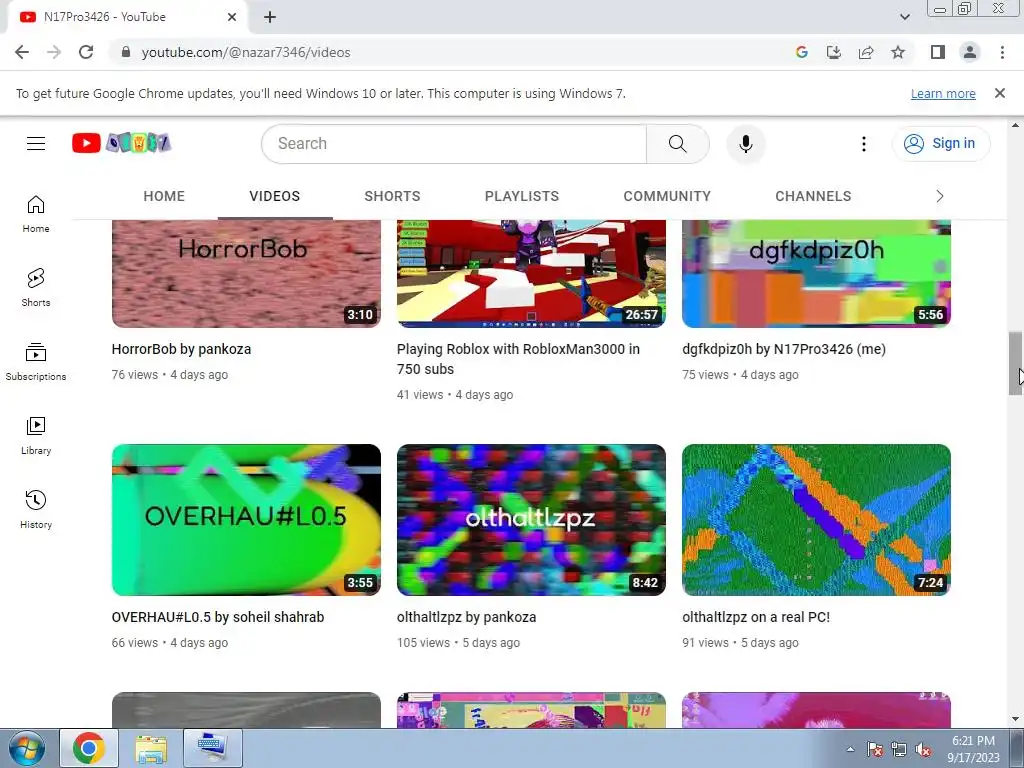The height and width of the screenshot is (768, 1024).
Task: Close the N17Pro3426 YouTube tab
Action: [232, 17]
